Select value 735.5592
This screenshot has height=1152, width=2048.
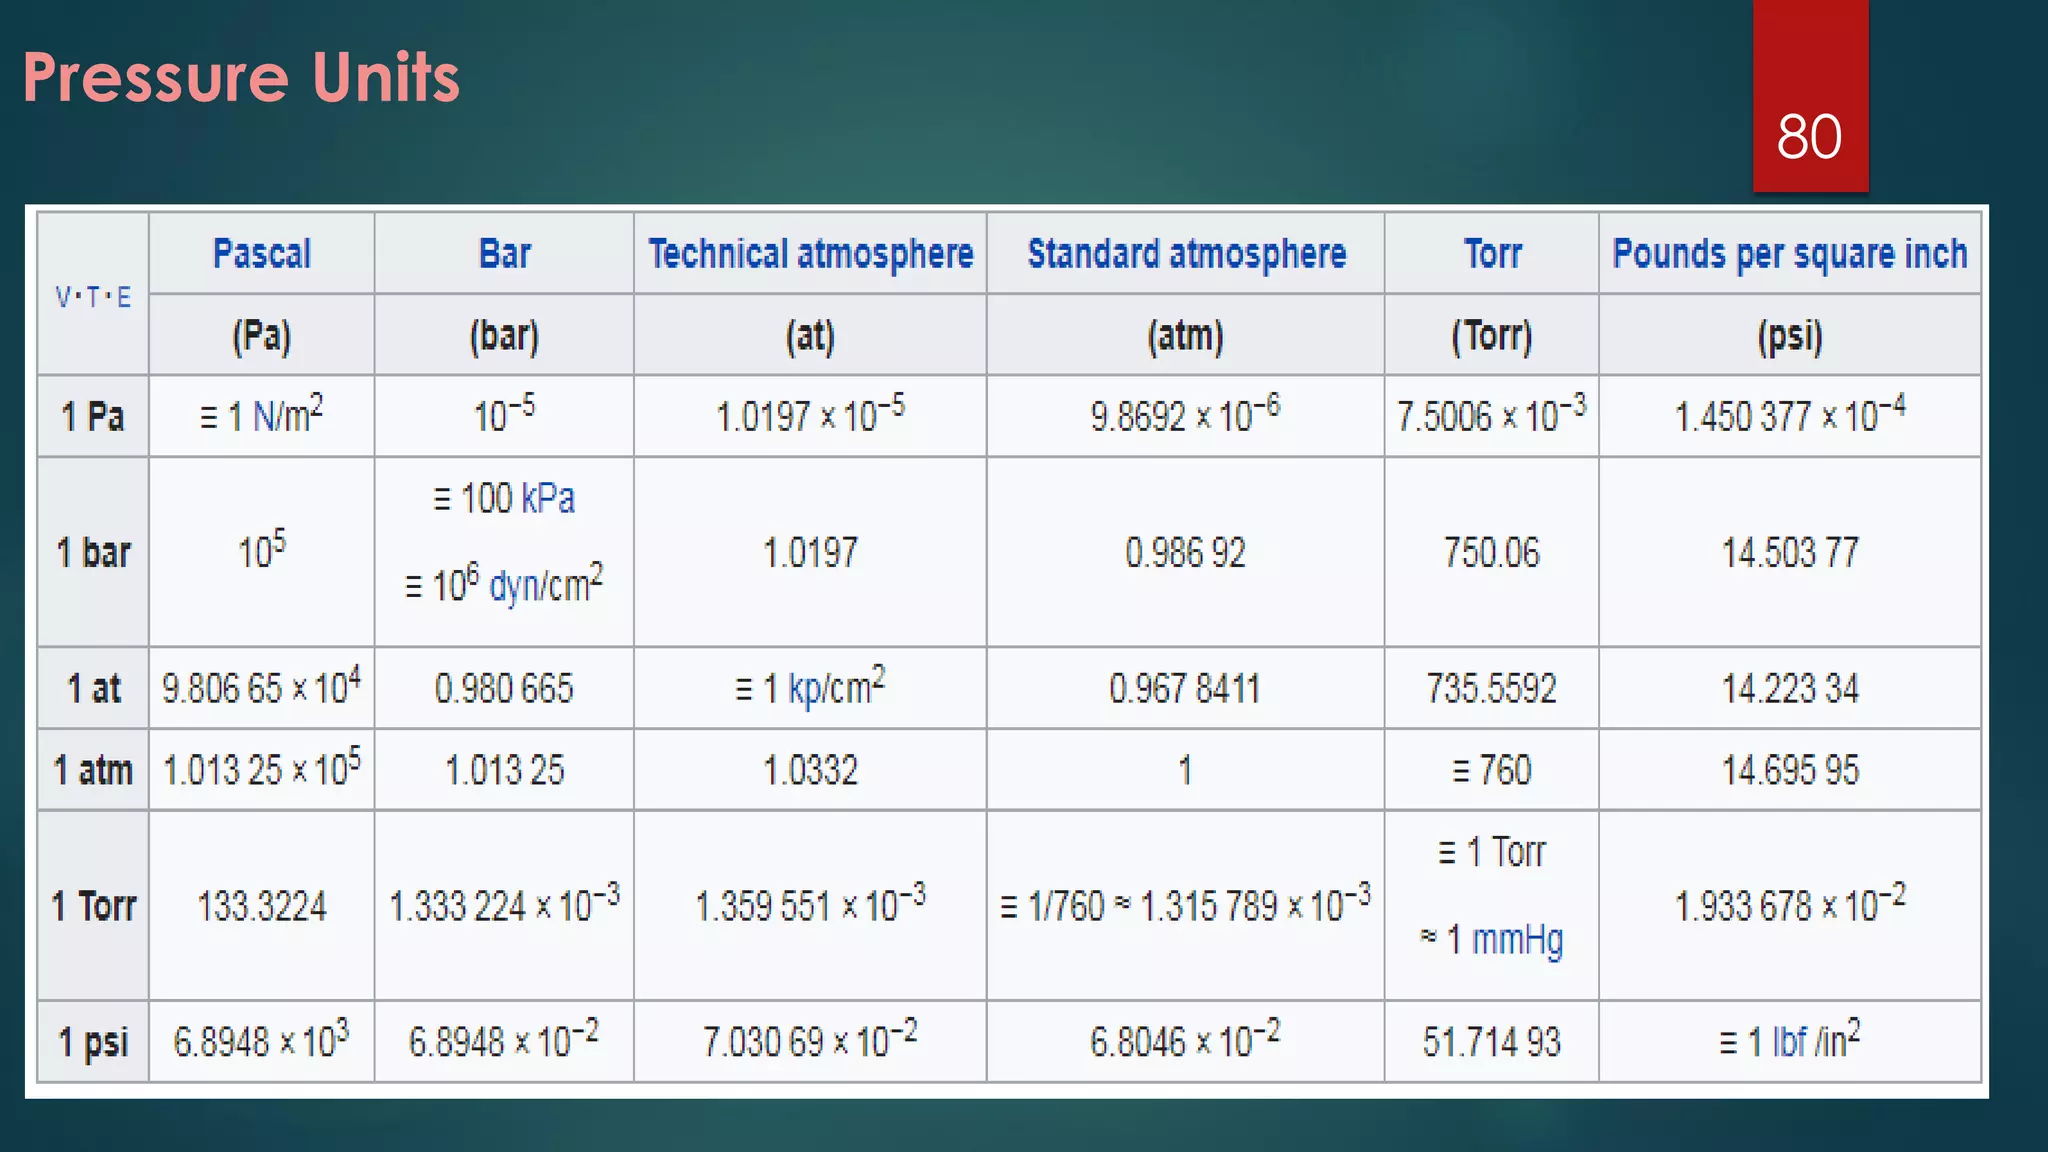click(x=1492, y=688)
